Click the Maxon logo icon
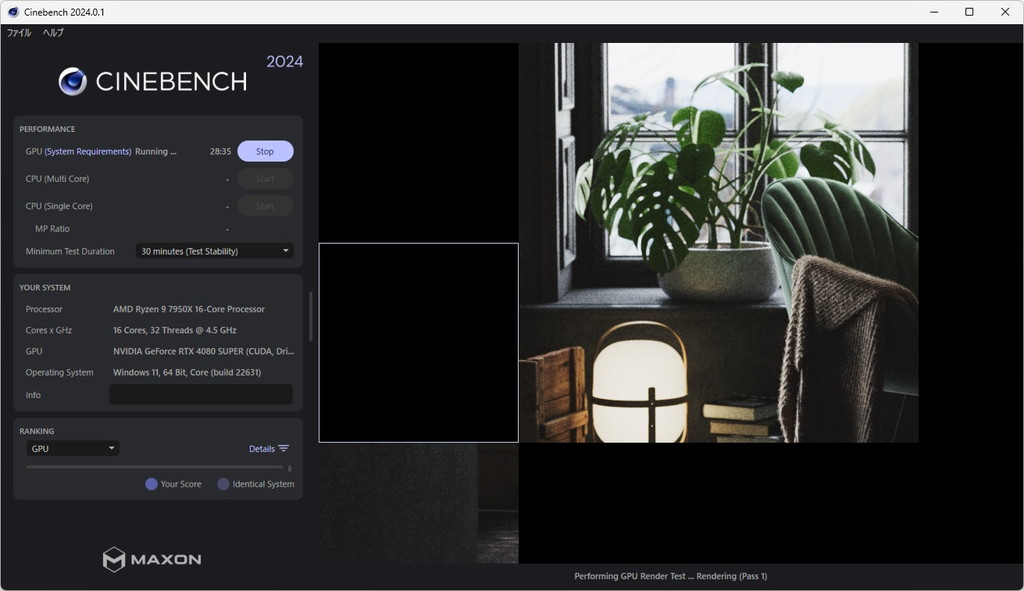This screenshot has height=591, width=1024. [114, 560]
